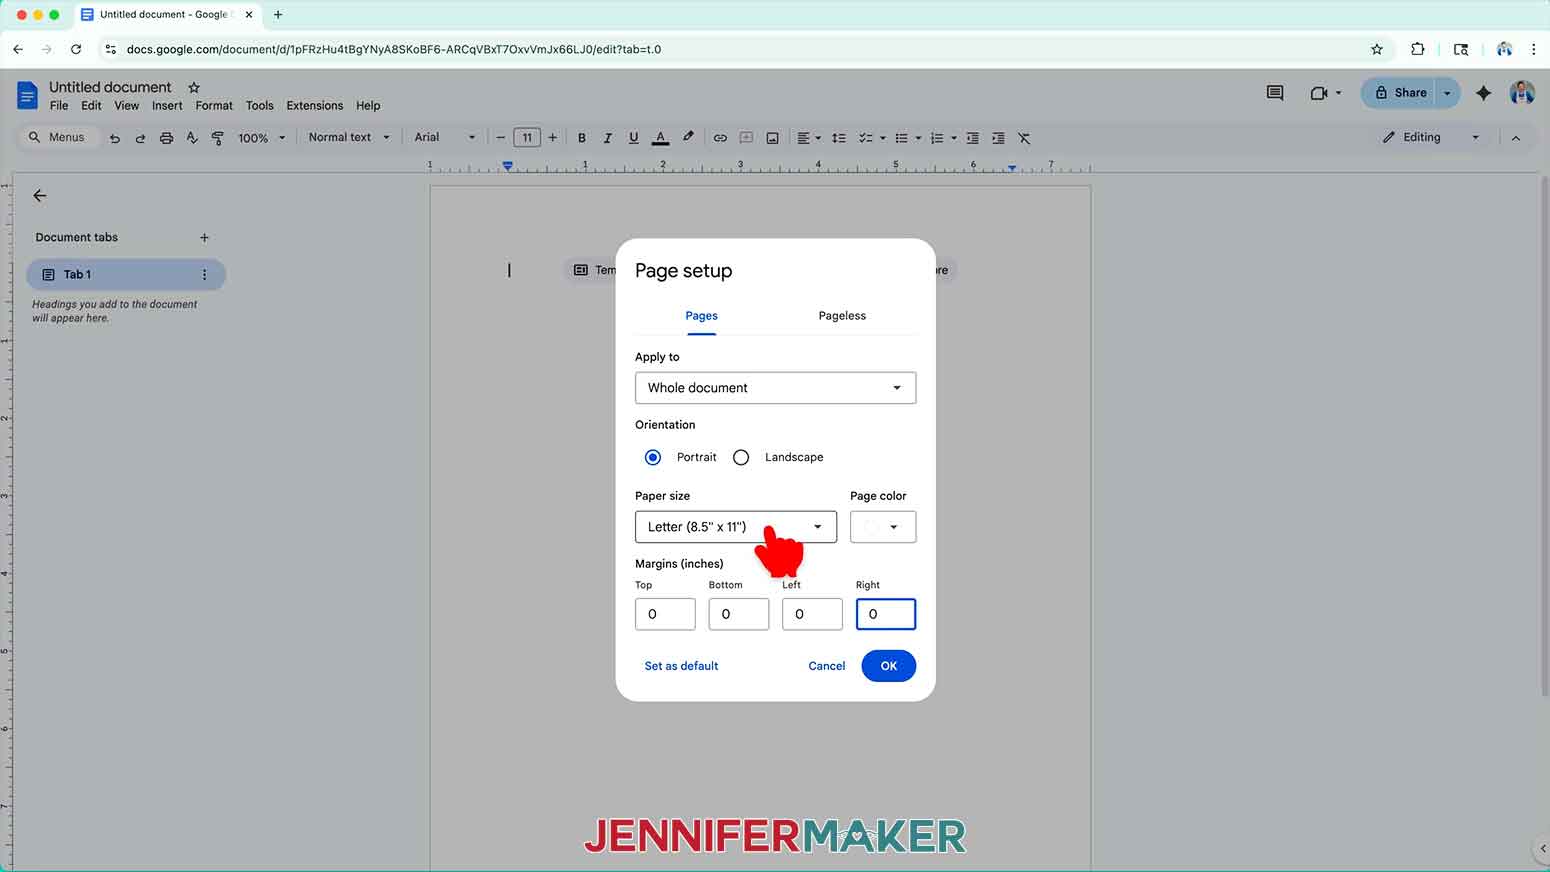
Task: Toggle Bold formatting in the toolbar
Action: [x=582, y=138]
